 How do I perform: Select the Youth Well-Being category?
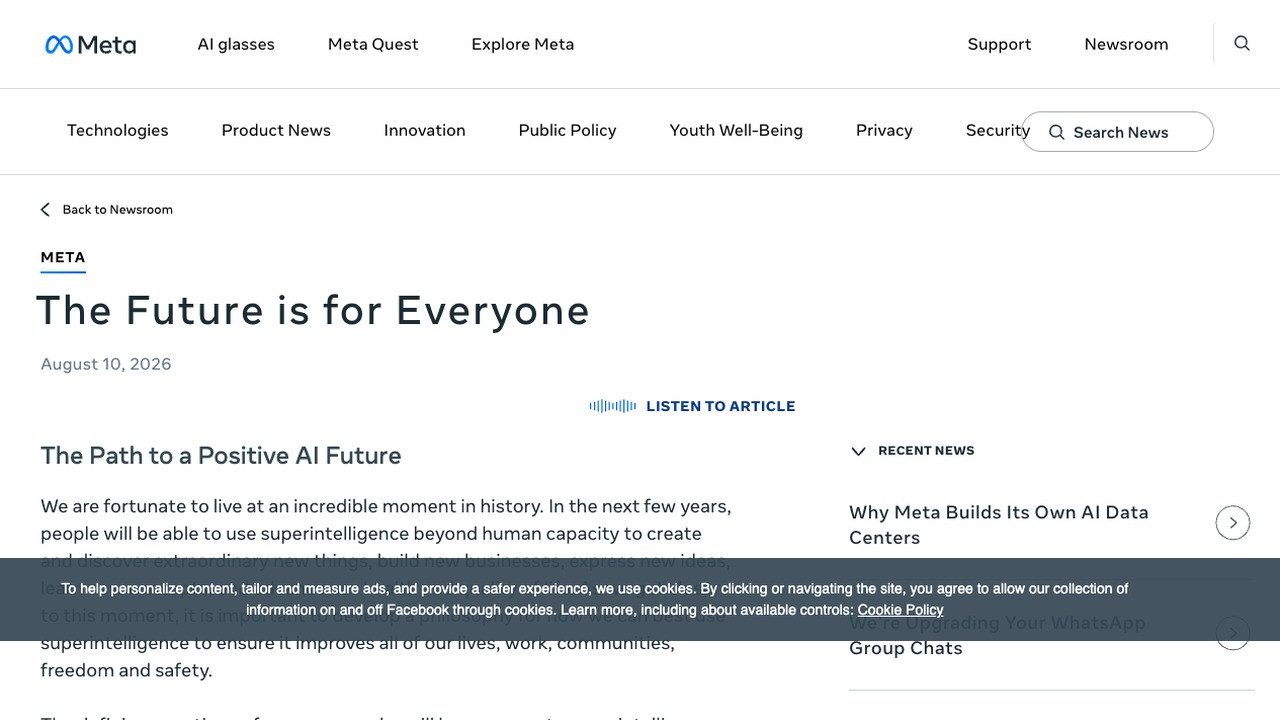(736, 130)
